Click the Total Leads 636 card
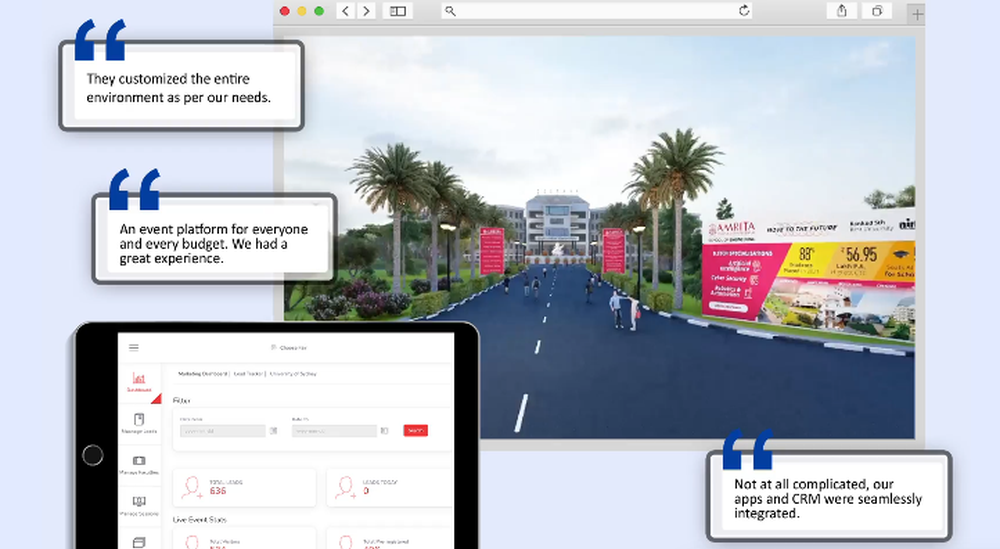The height and width of the screenshot is (549, 1000). [x=244, y=488]
